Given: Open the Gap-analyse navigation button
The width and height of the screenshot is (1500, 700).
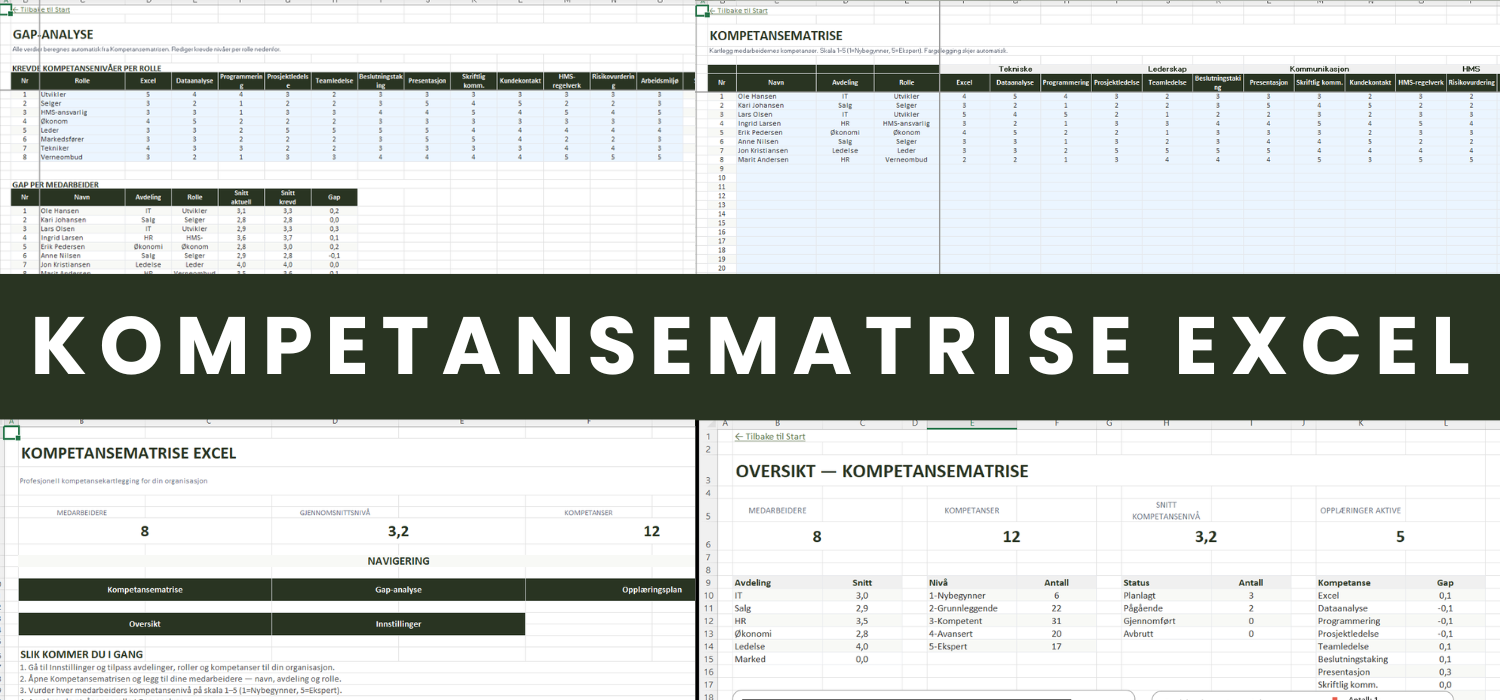Looking at the screenshot, I should click(397, 590).
